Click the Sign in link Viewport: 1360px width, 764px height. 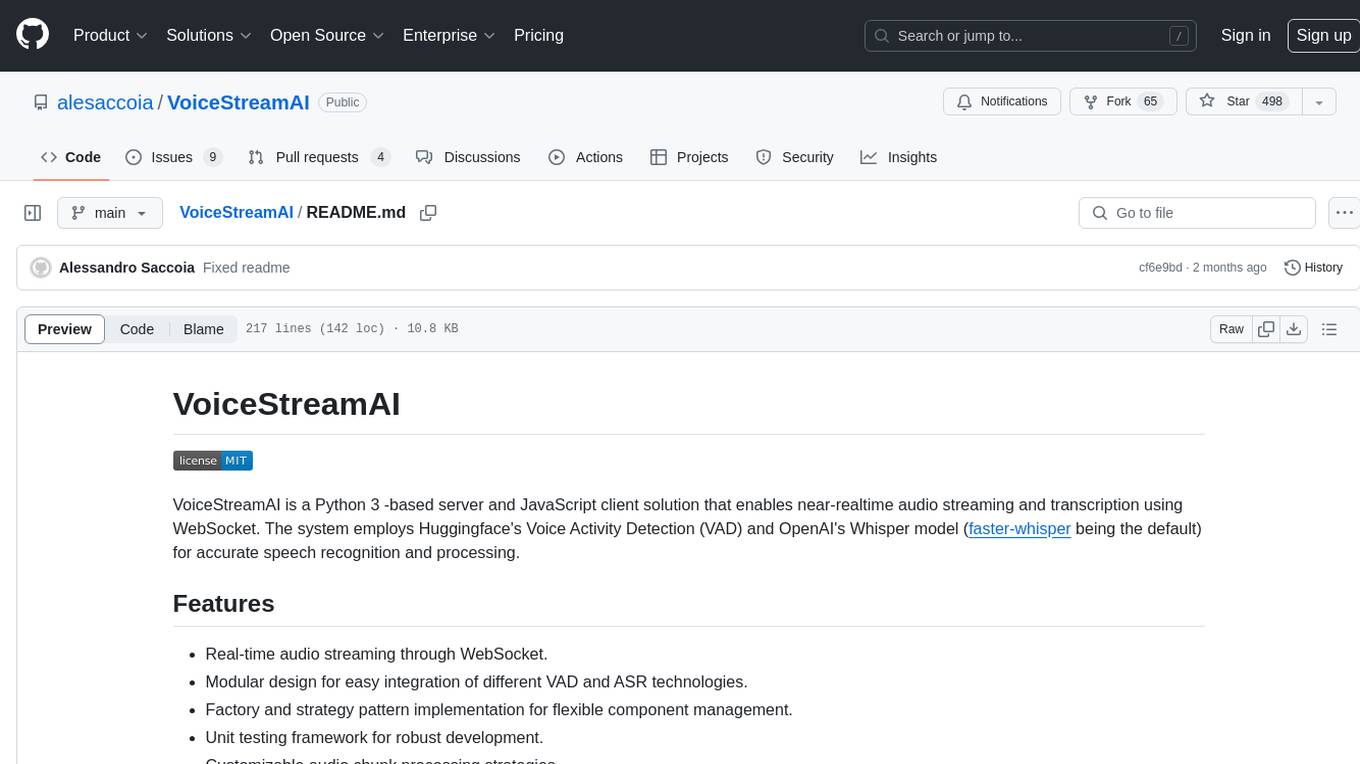click(x=1245, y=35)
